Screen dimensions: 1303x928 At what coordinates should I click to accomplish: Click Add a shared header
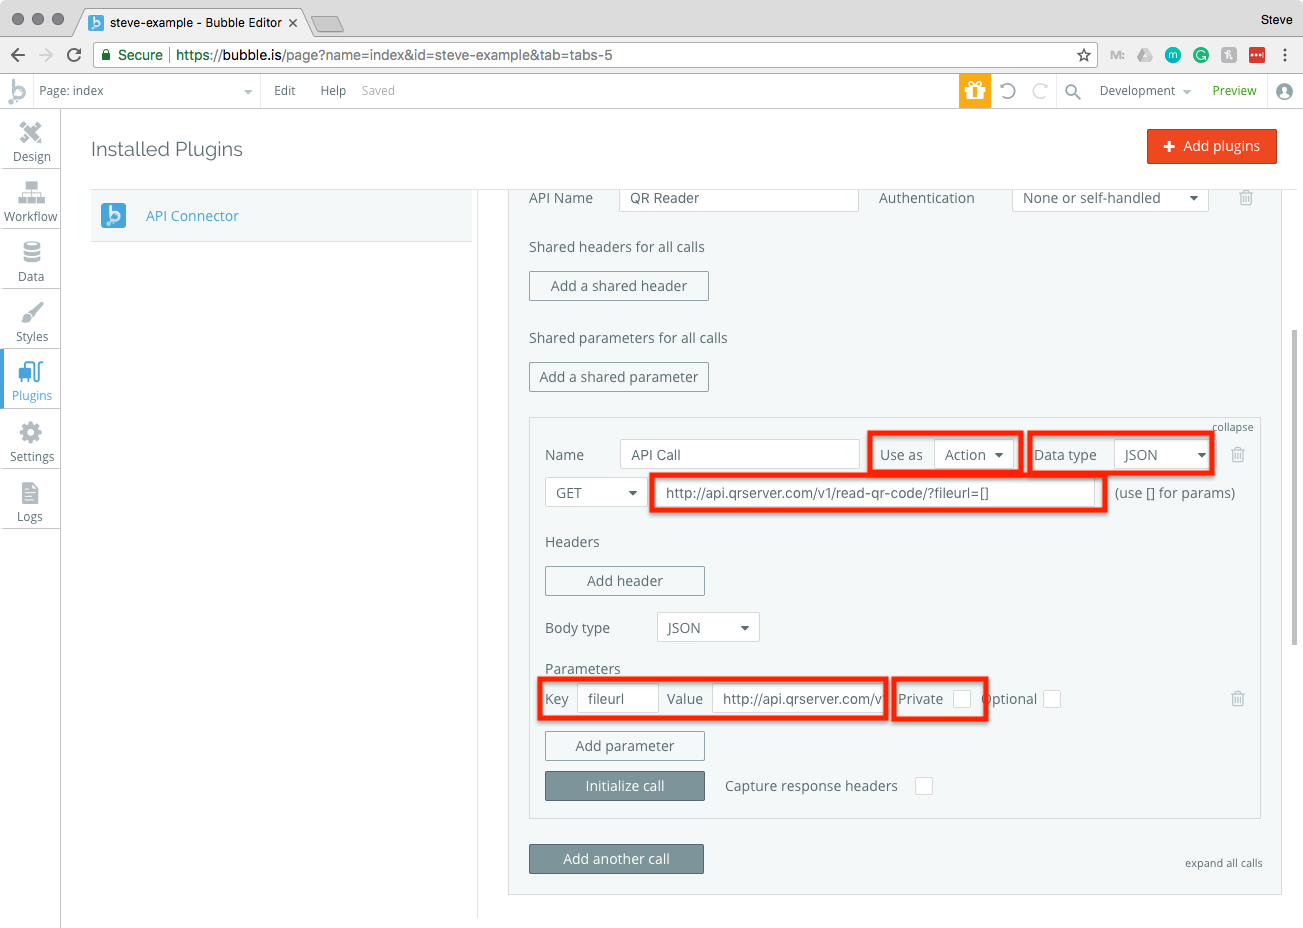(x=619, y=286)
